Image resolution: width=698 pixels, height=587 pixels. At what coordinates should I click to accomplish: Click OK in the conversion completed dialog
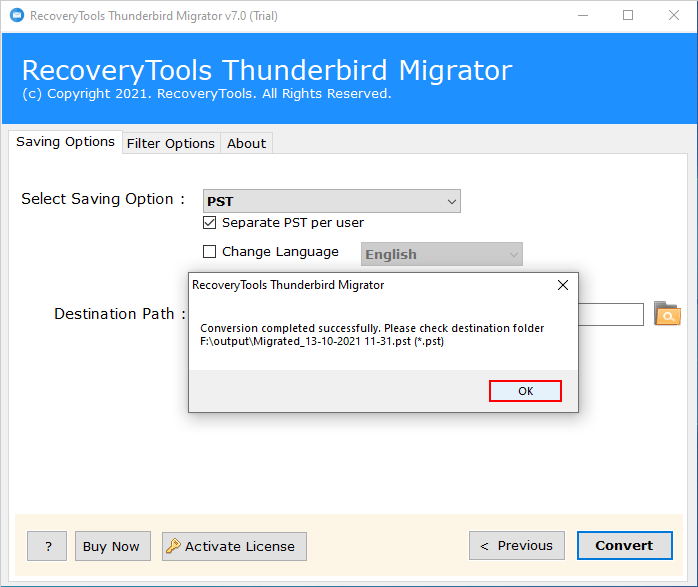[525, 391]
